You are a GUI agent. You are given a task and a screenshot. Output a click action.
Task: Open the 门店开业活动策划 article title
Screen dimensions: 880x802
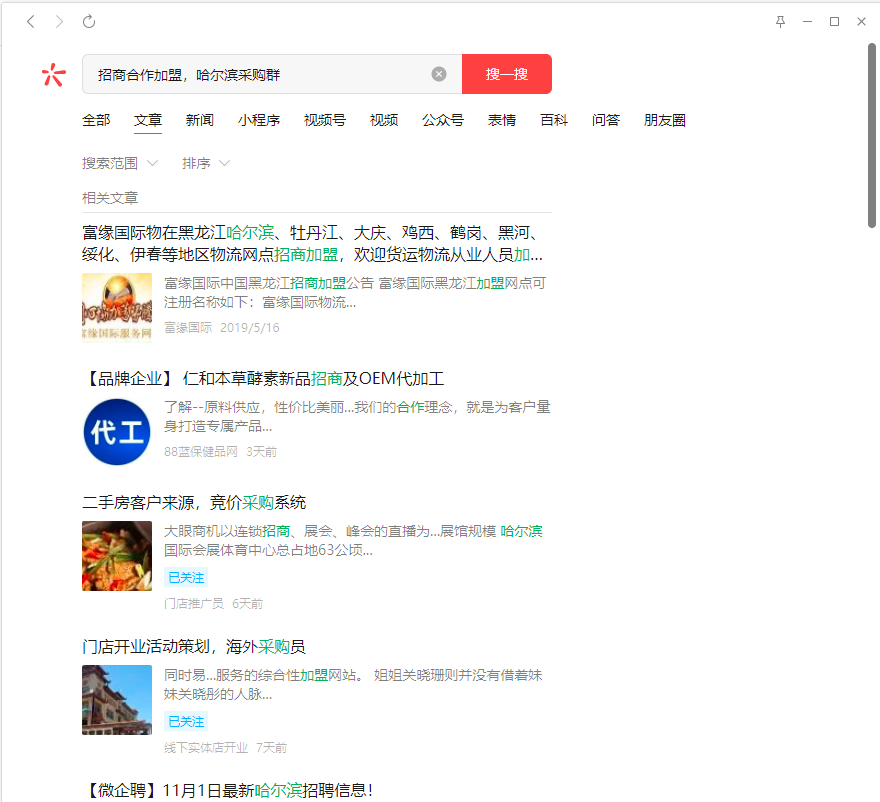click(194, 647)
